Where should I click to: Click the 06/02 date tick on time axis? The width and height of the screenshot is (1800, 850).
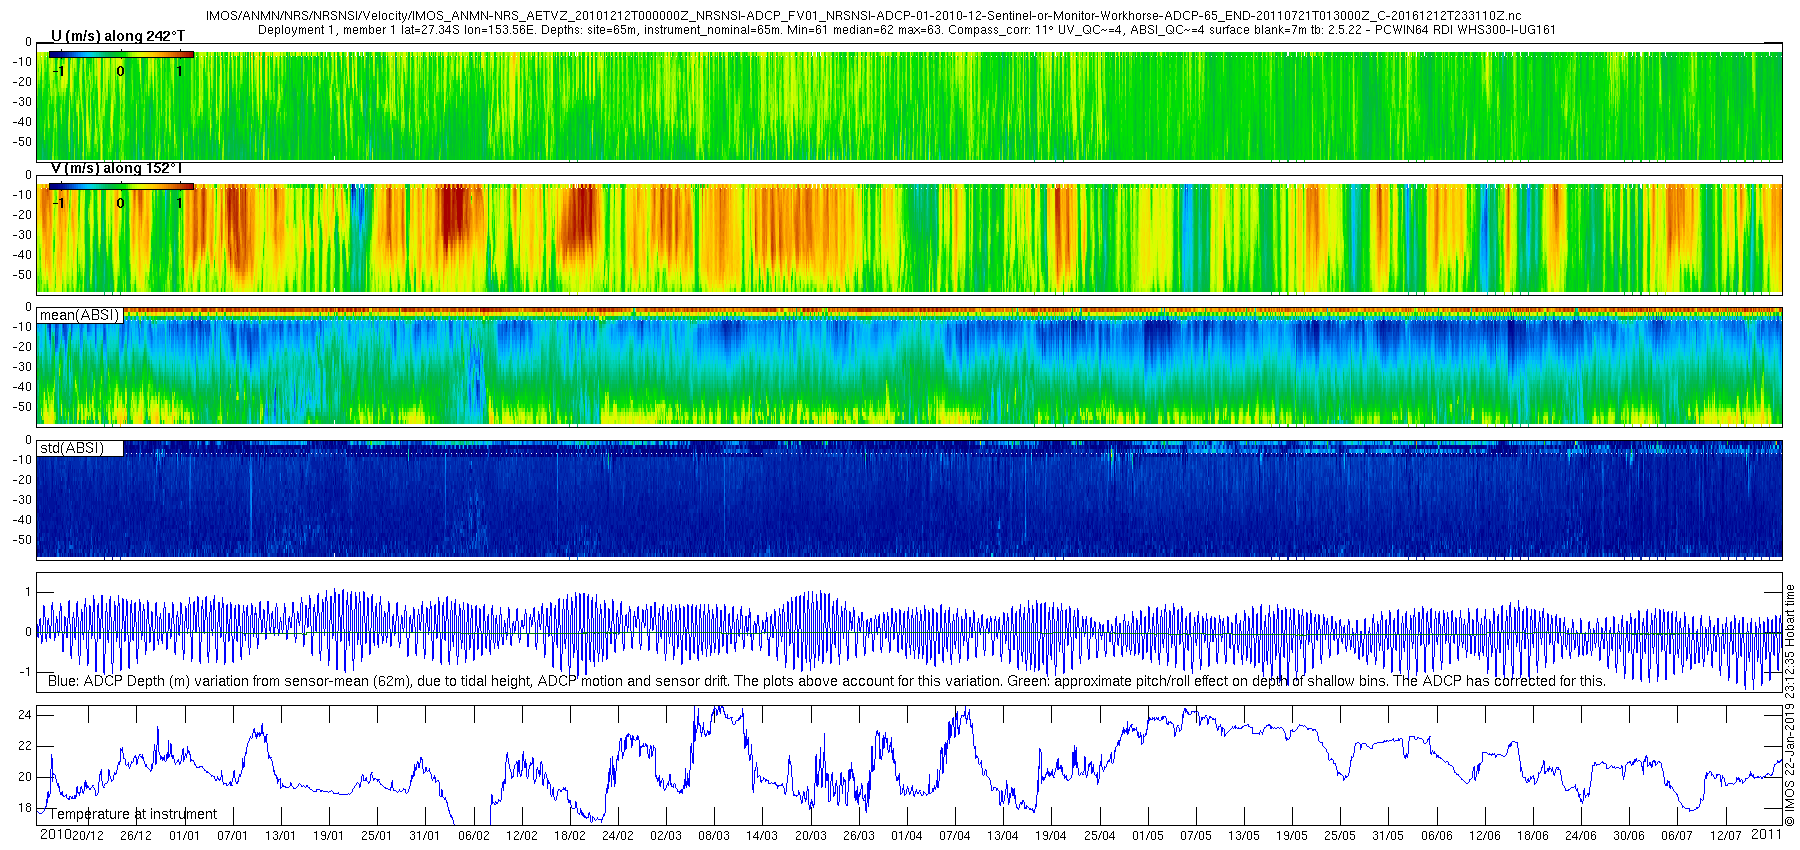pyautogui.click(x=474, y=836)
